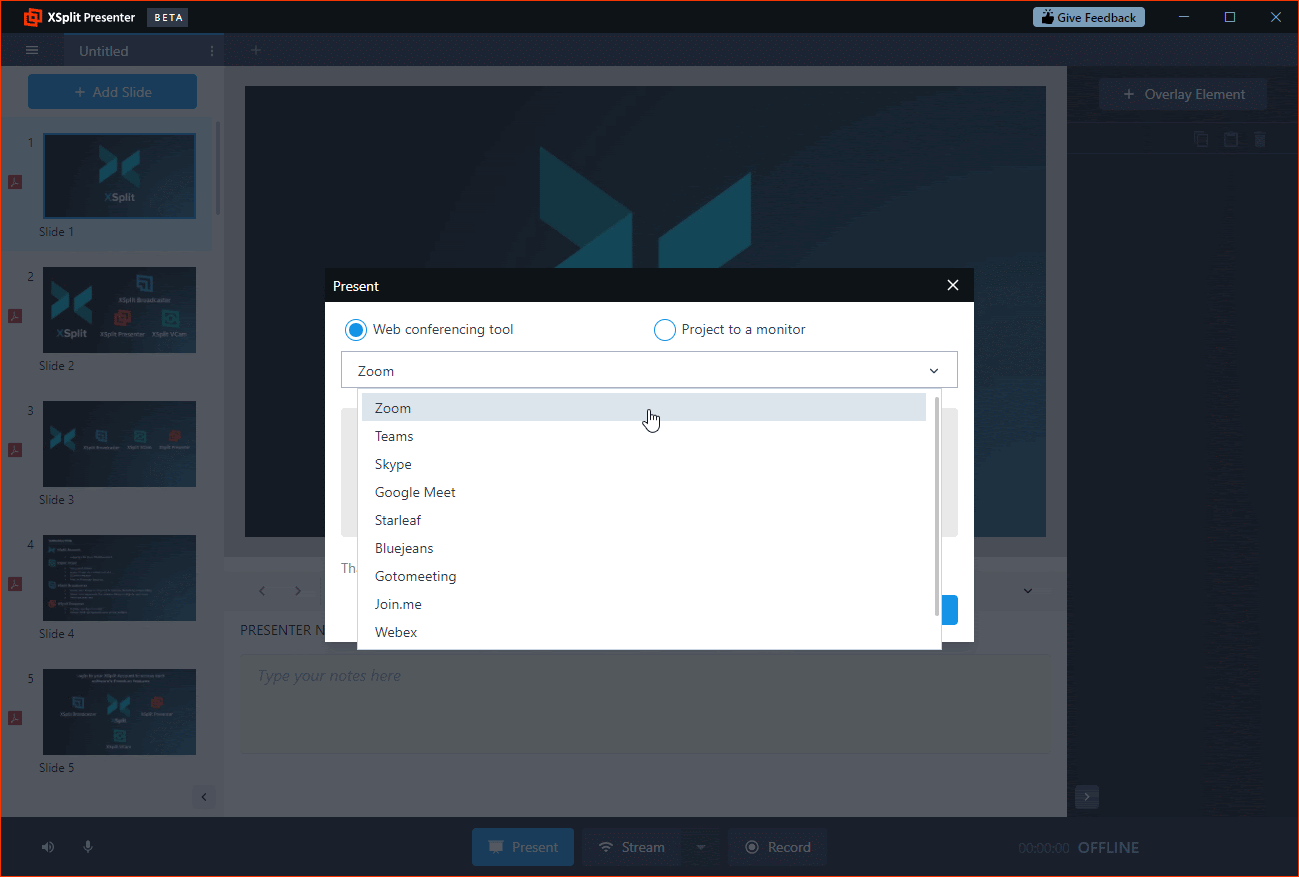
Task: Go to previous slide arrow
Action: point(262,591)
